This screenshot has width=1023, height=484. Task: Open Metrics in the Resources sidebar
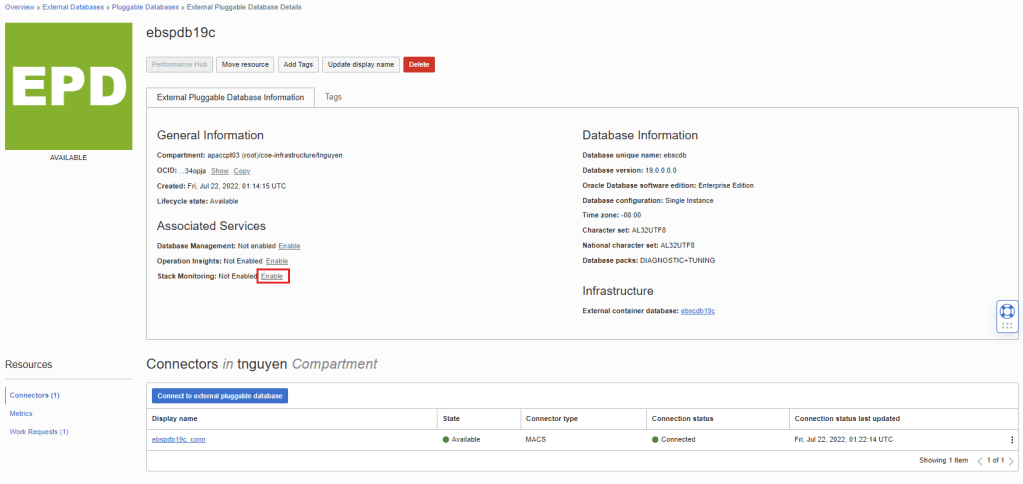coord(21,413)
